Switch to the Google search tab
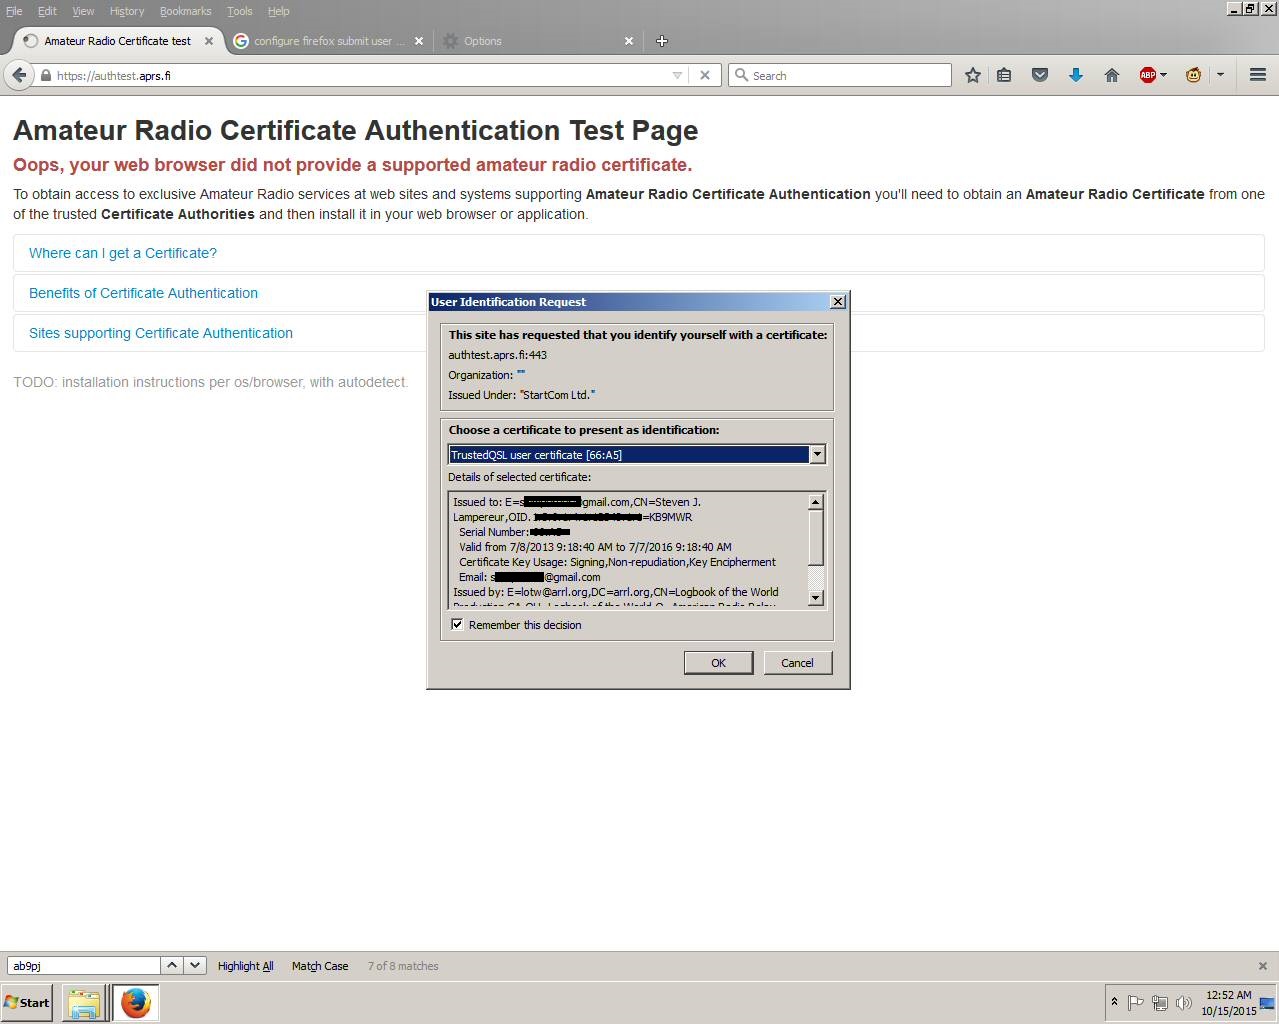 point(327,41)
